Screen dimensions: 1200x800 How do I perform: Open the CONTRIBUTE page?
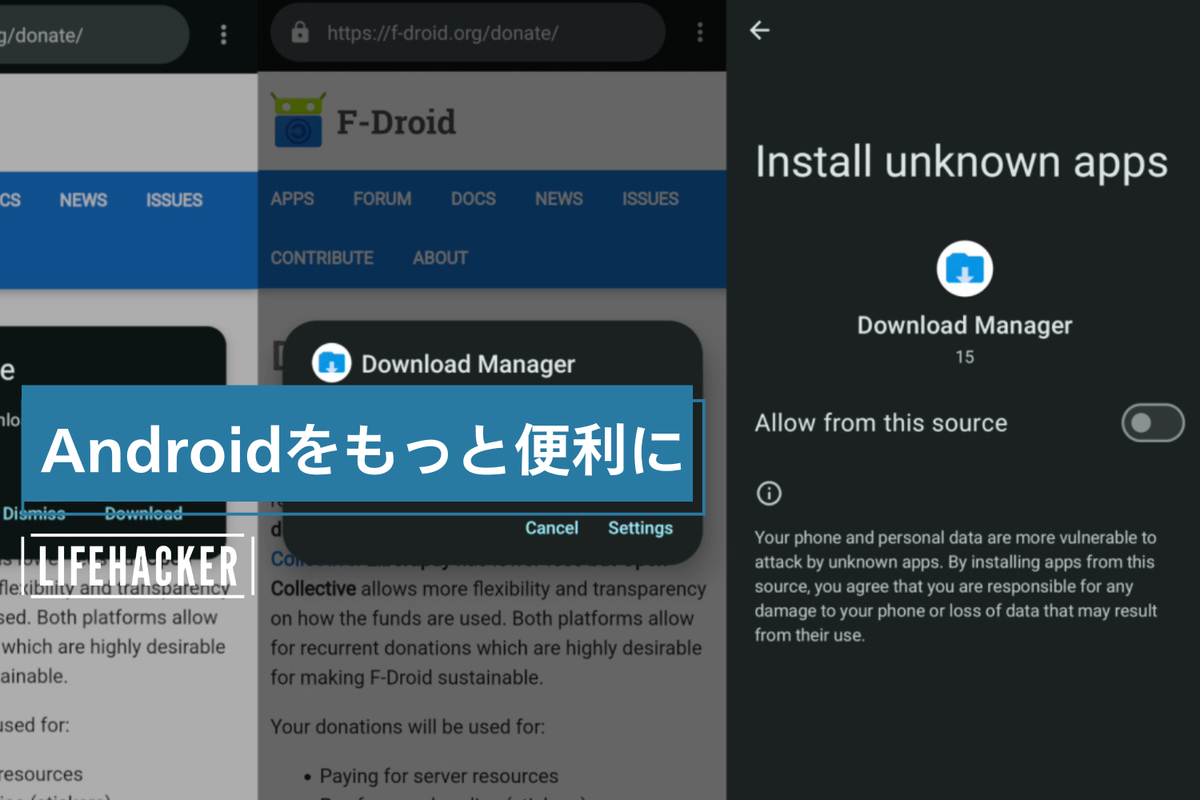click(x=322, y=258)
